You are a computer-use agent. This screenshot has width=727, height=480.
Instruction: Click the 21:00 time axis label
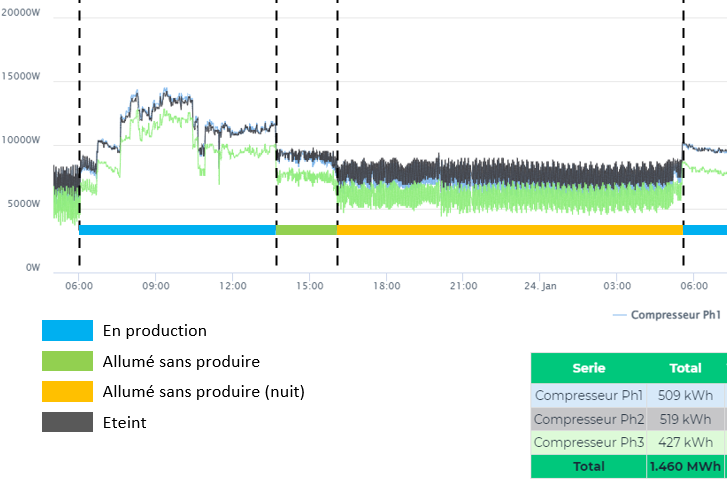click(463, 286)
